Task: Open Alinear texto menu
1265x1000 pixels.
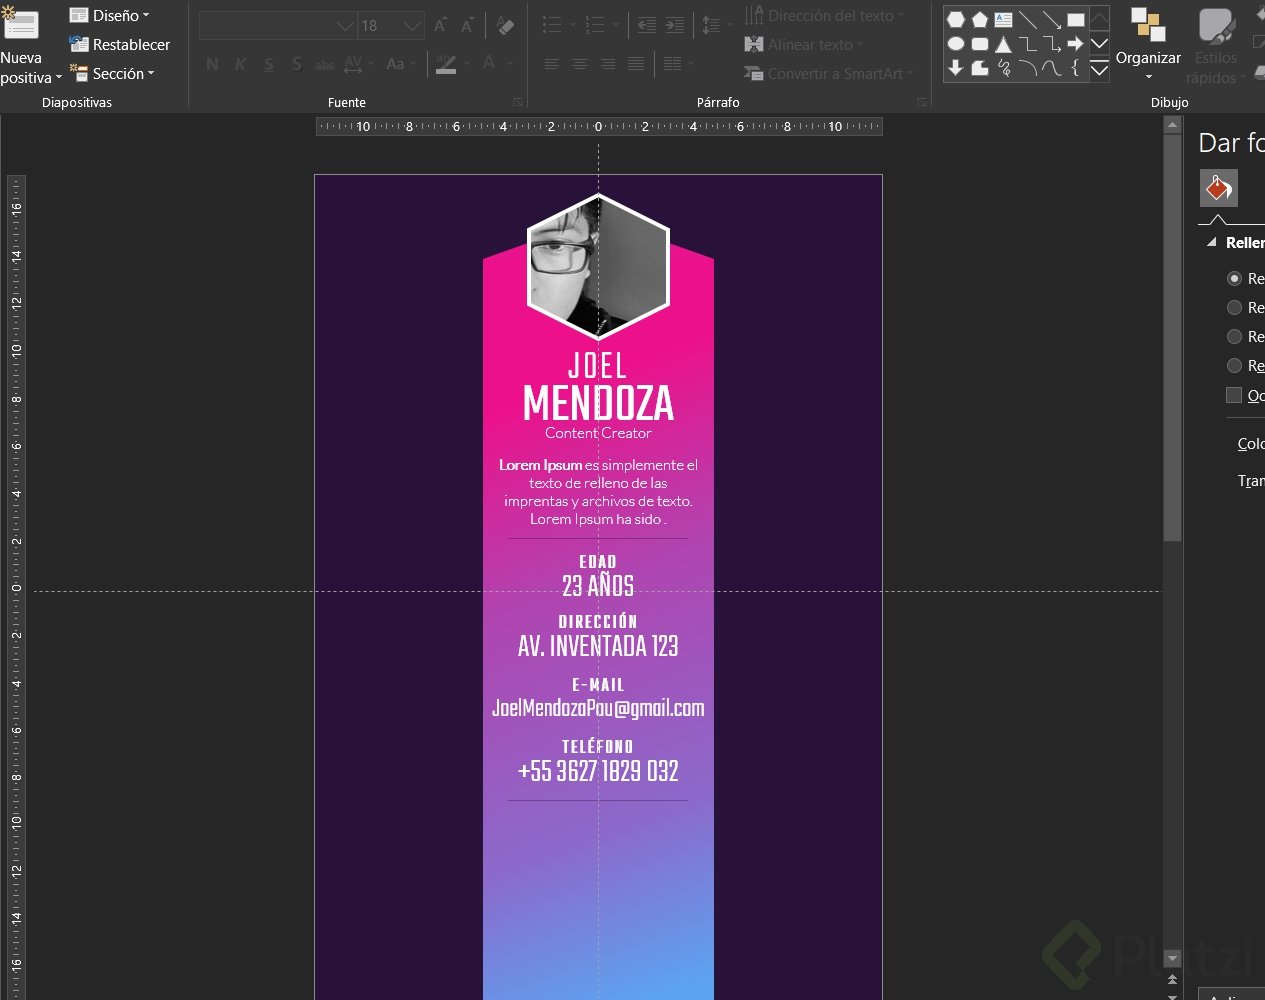Action: [x=803, y=45]
